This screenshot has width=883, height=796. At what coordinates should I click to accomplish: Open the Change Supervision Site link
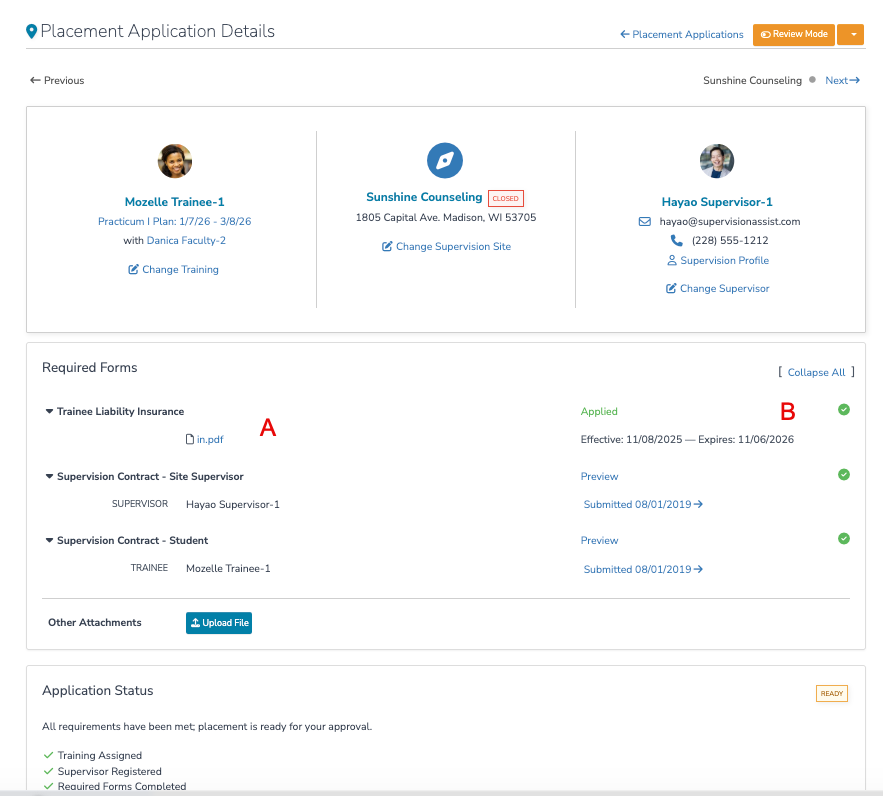point(446,247)
